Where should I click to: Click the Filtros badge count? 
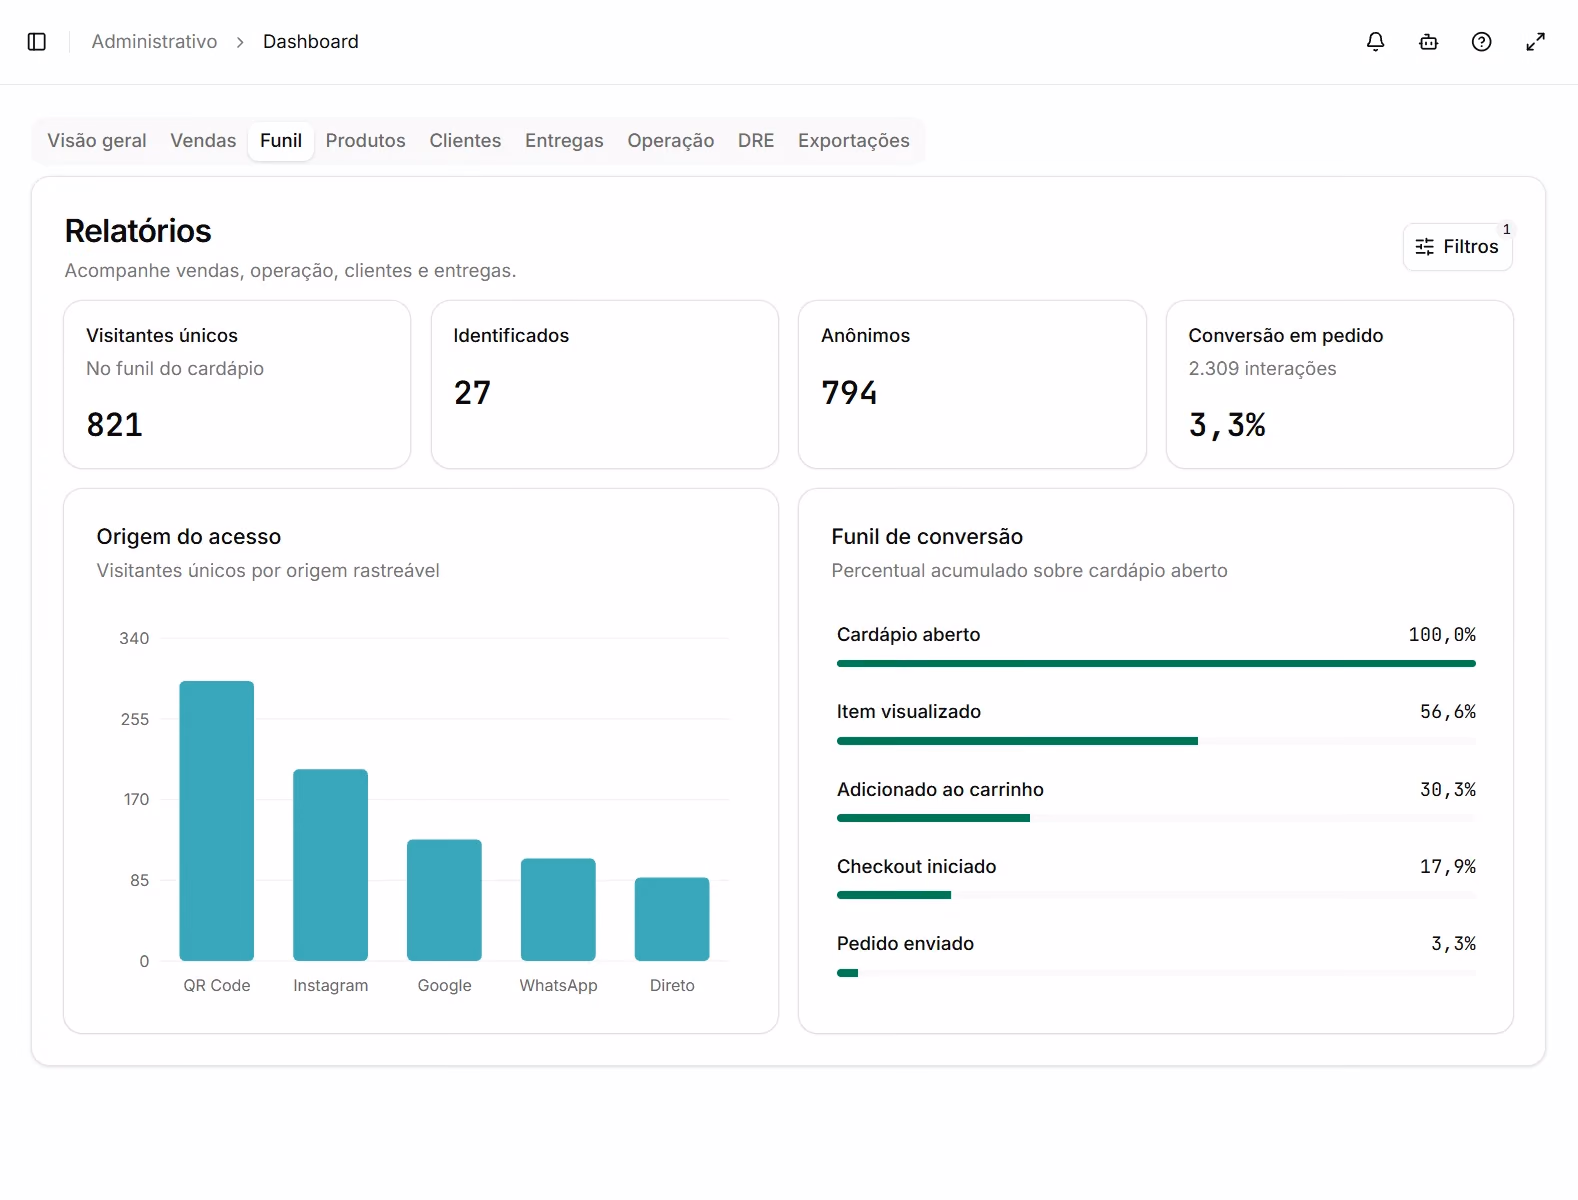1506,229
